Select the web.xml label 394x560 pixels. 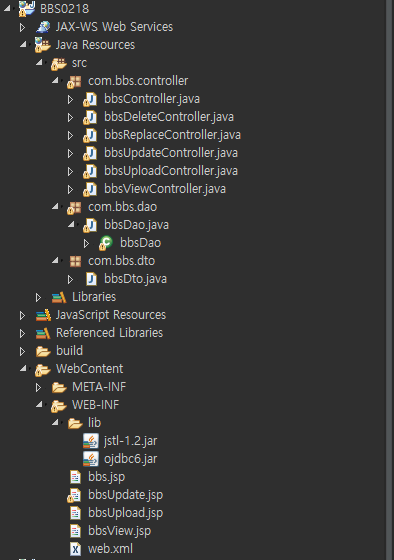[x=110, y=549]
